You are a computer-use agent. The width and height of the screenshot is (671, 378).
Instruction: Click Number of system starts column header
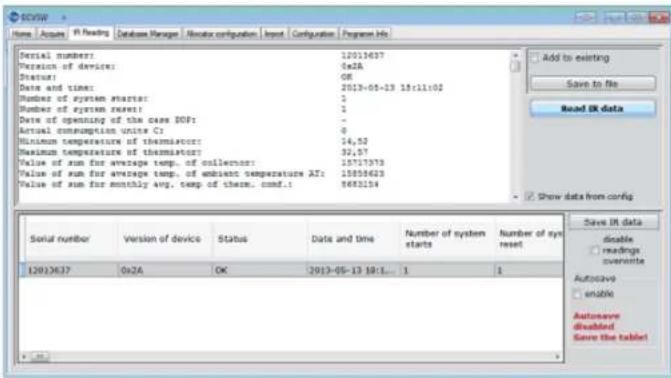click(447, 239)
